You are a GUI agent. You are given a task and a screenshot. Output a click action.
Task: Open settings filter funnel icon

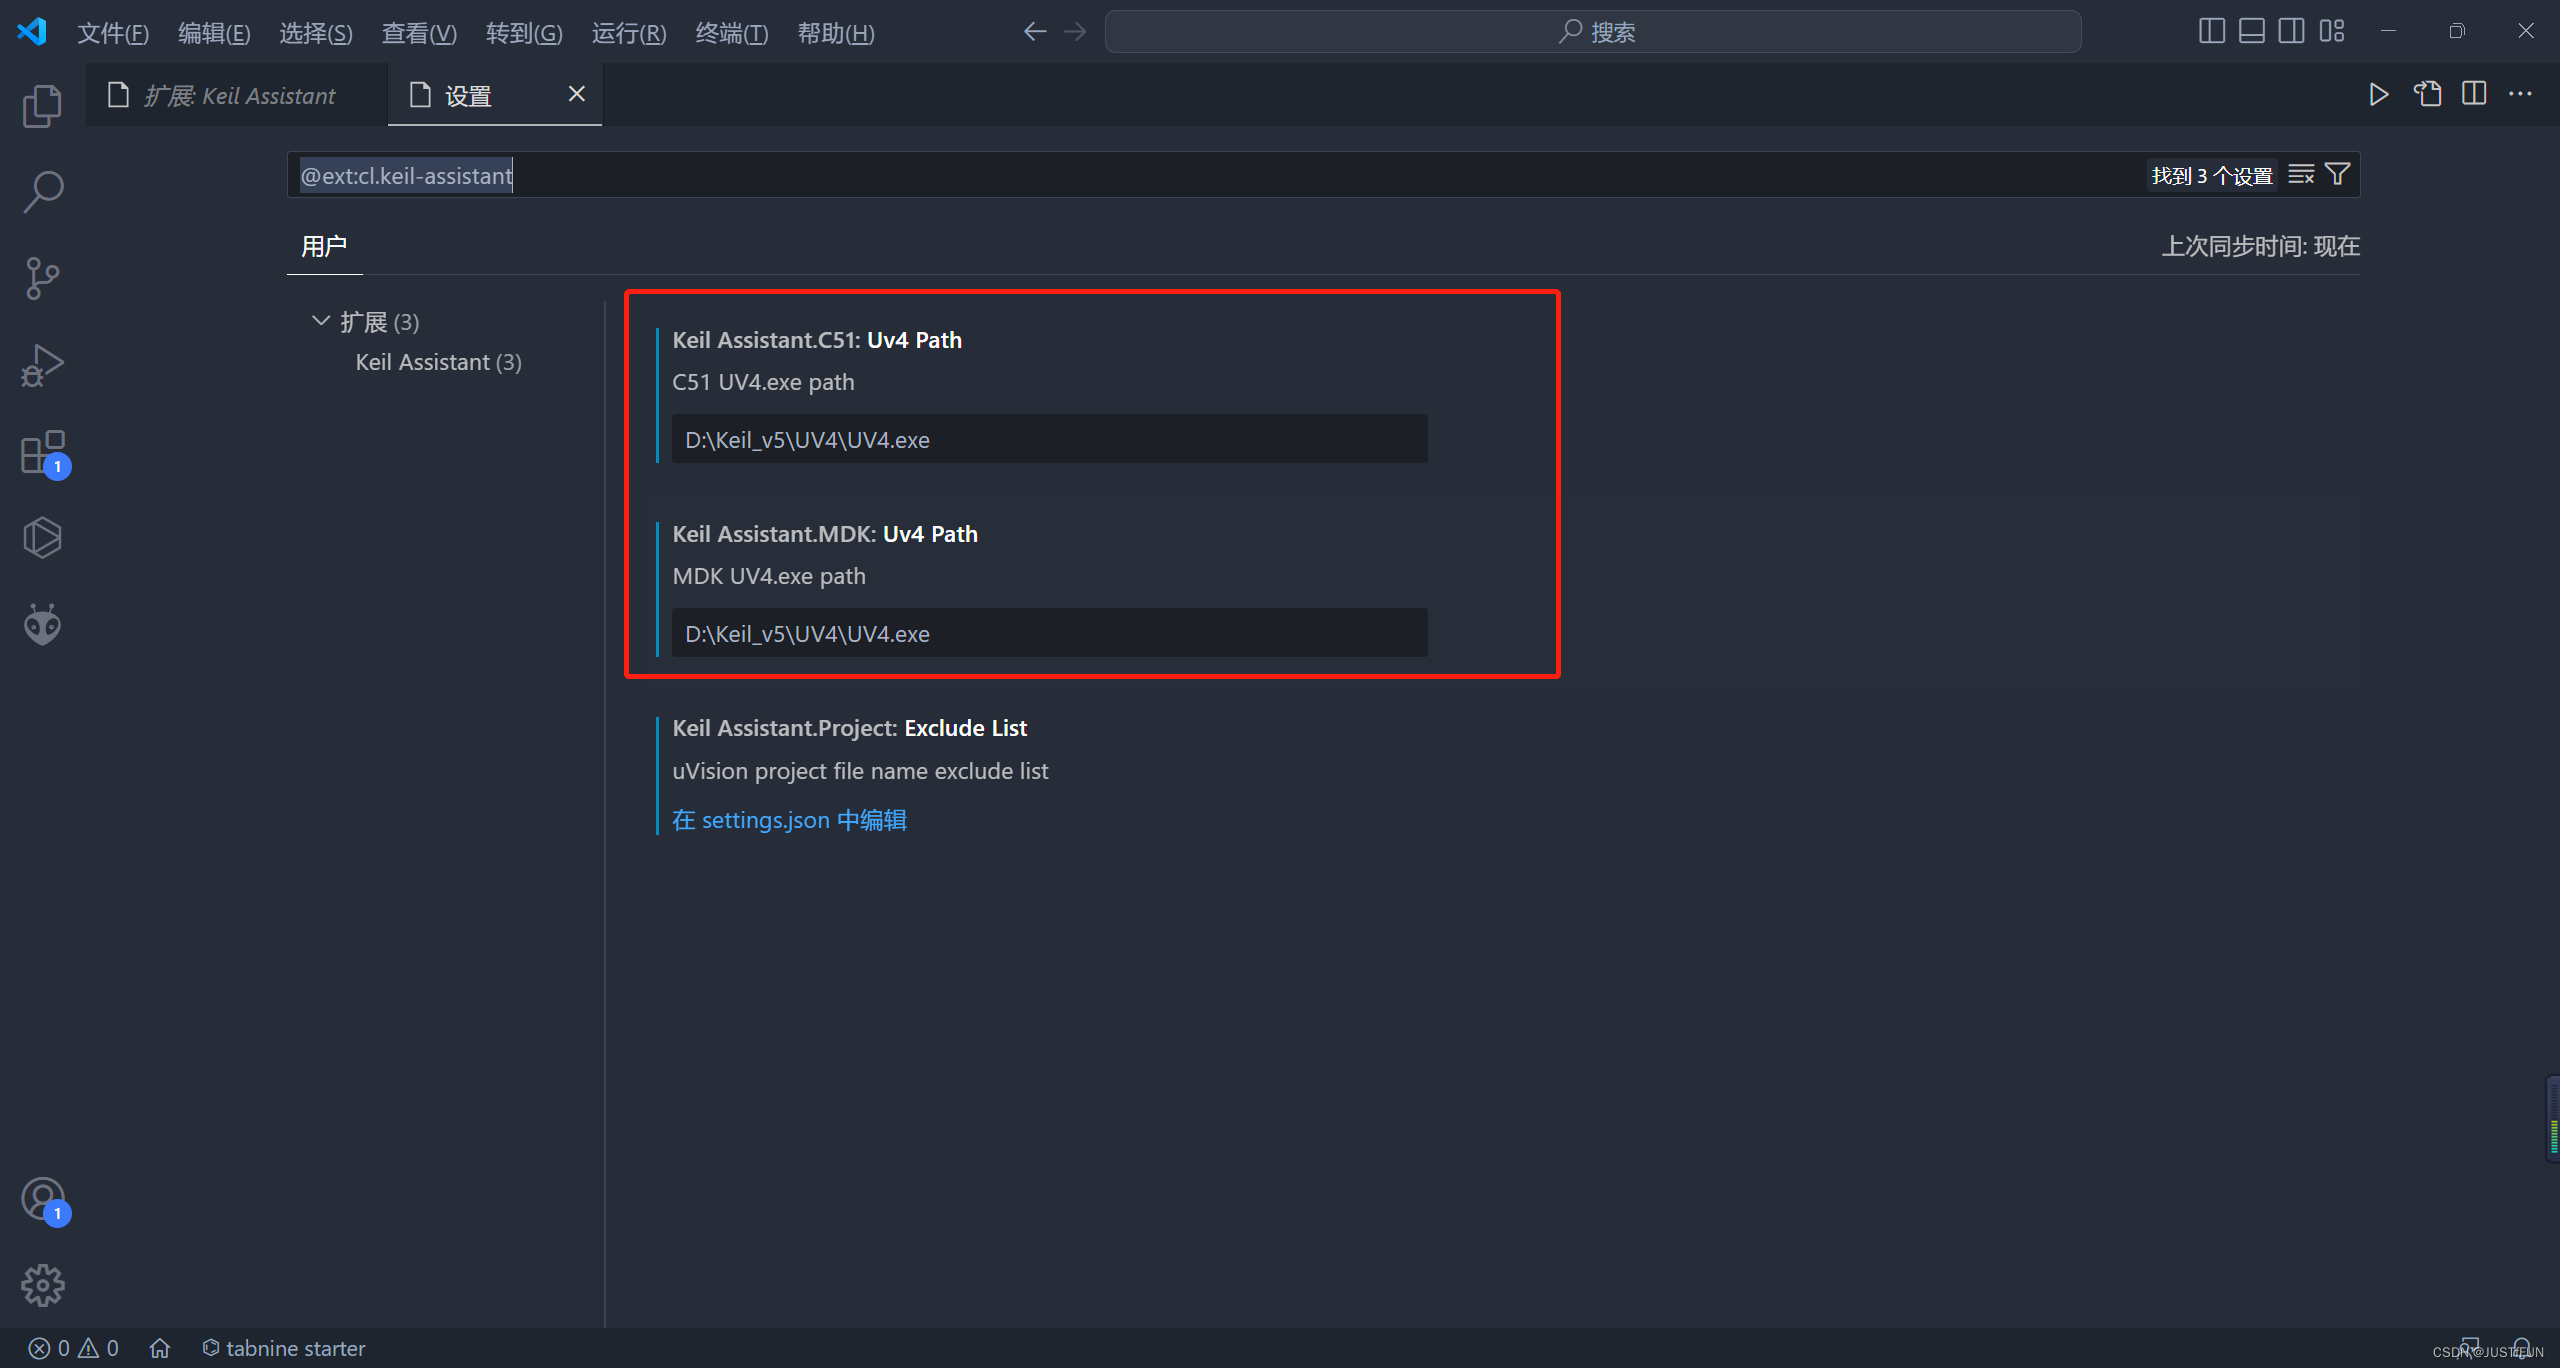point(2337,175)
